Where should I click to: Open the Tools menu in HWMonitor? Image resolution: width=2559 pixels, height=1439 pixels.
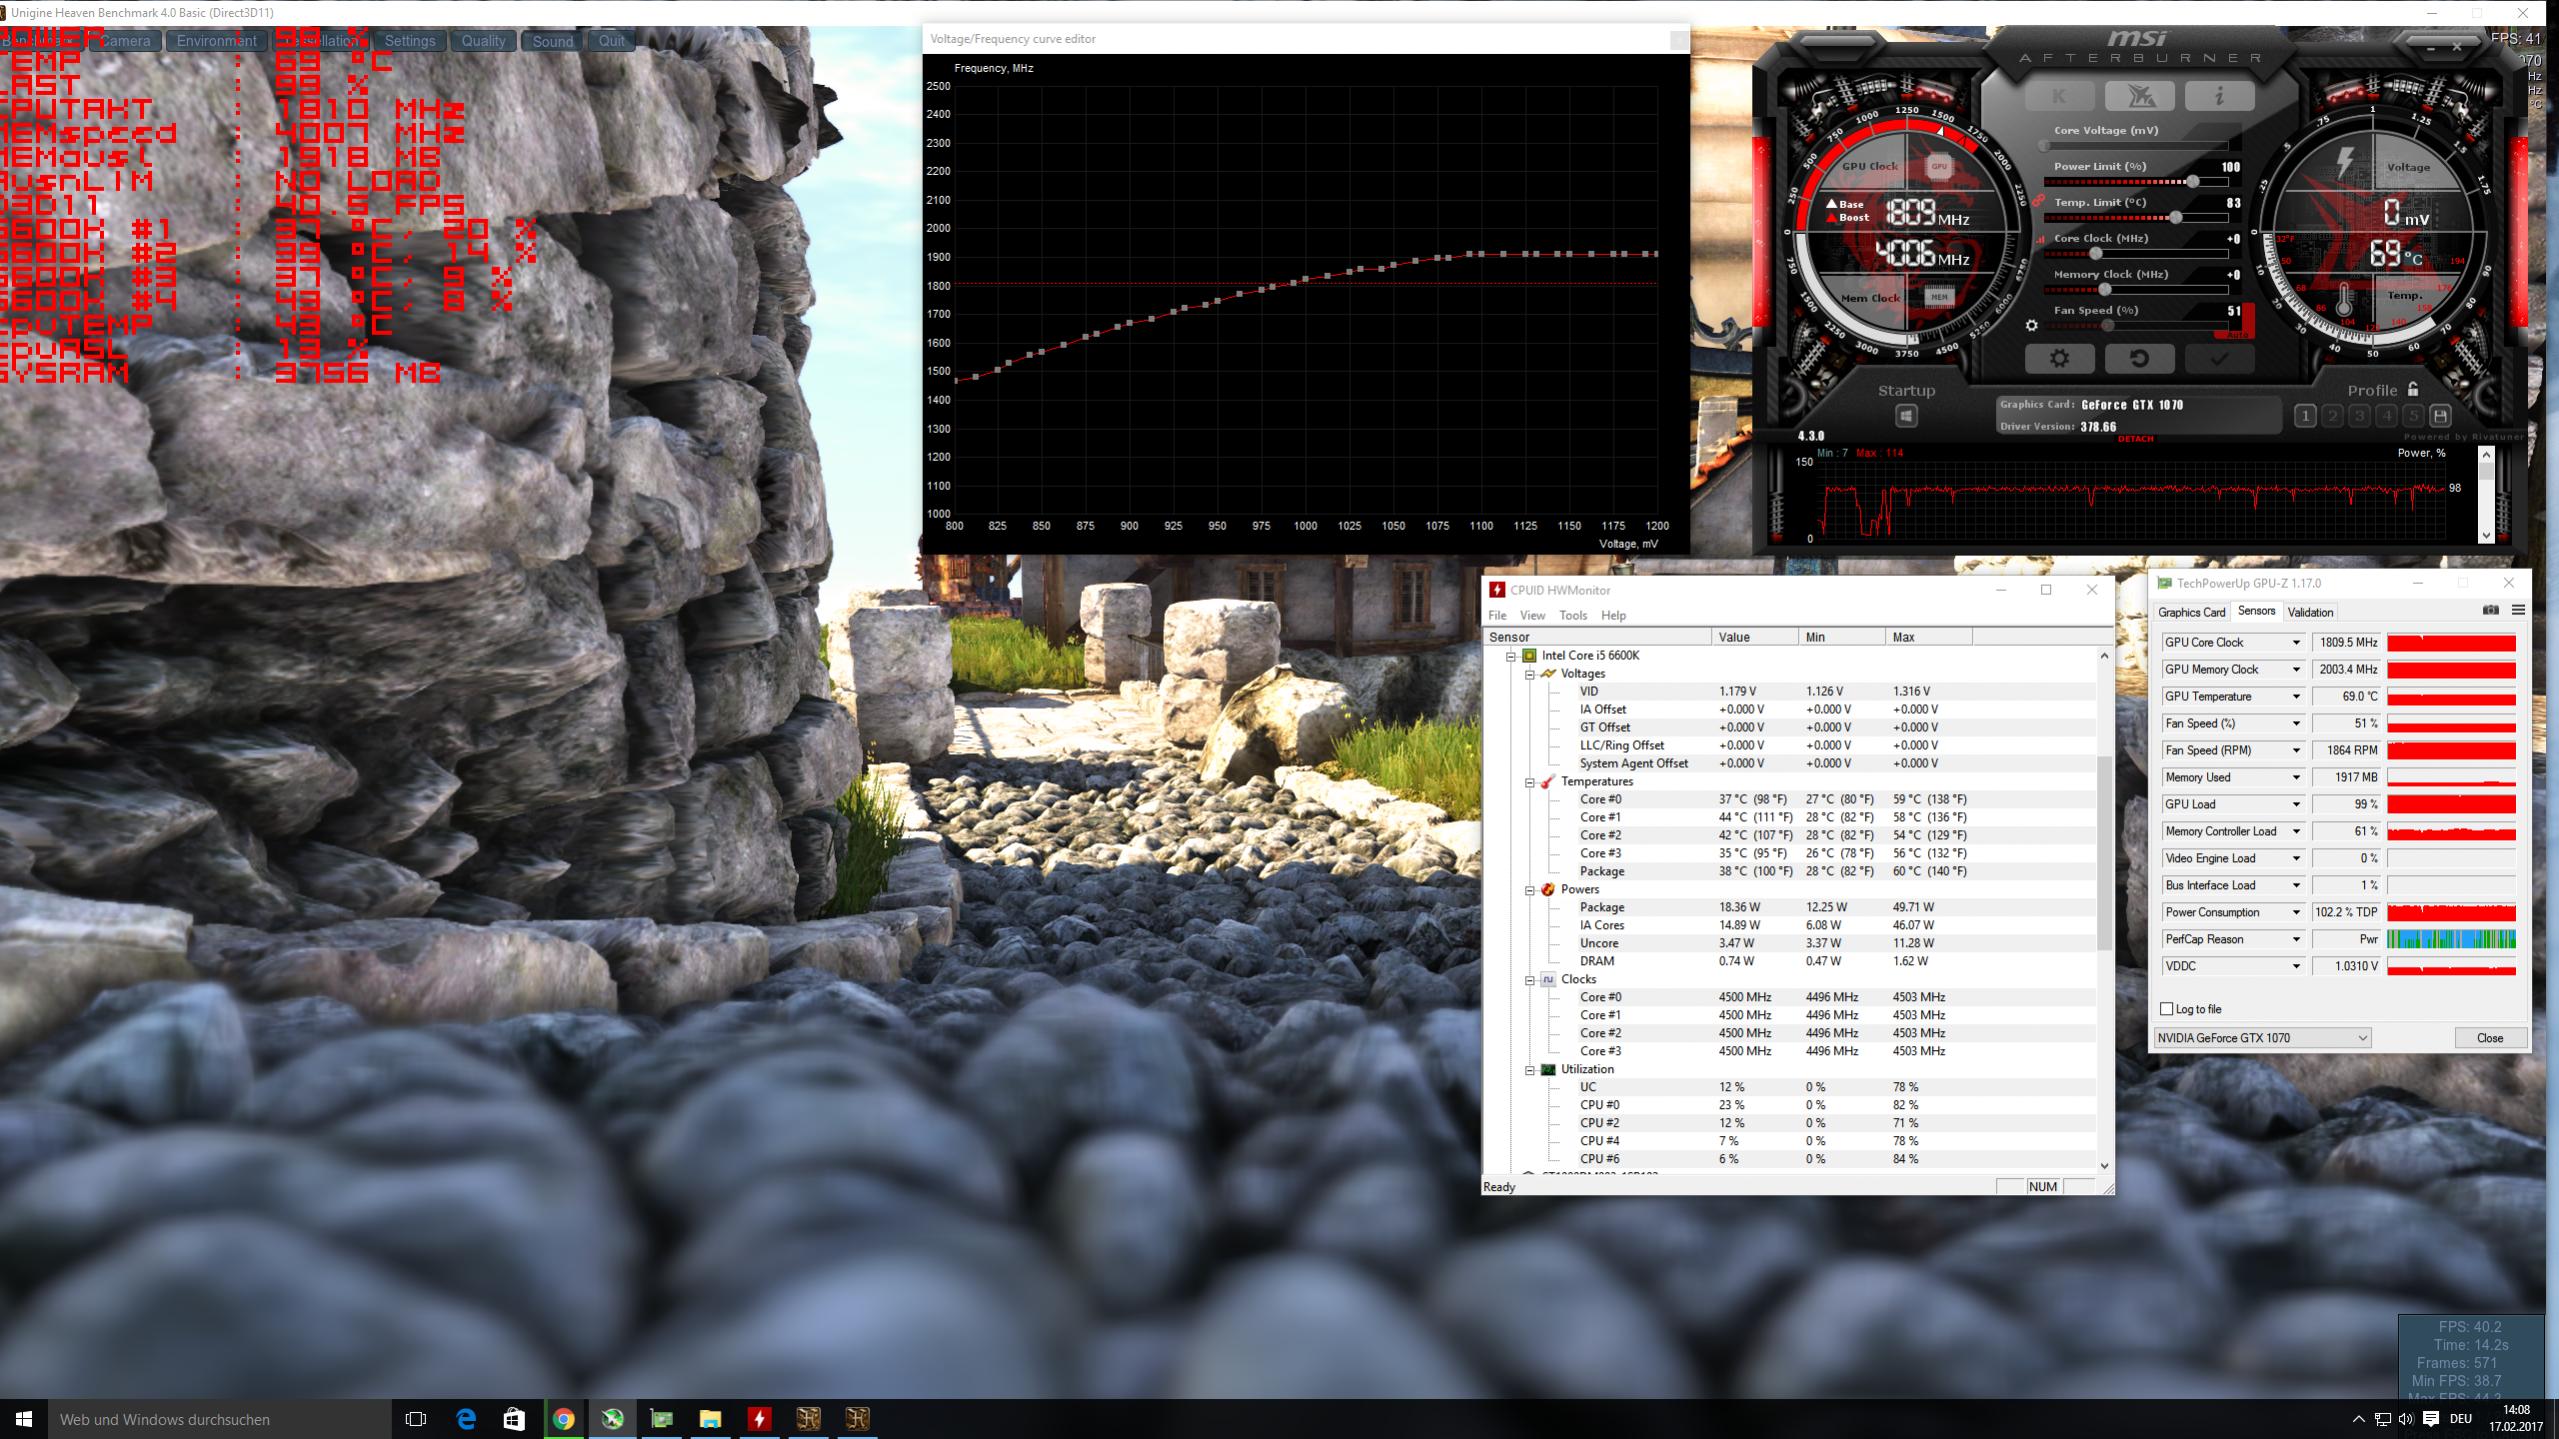tap(1573, 615)
